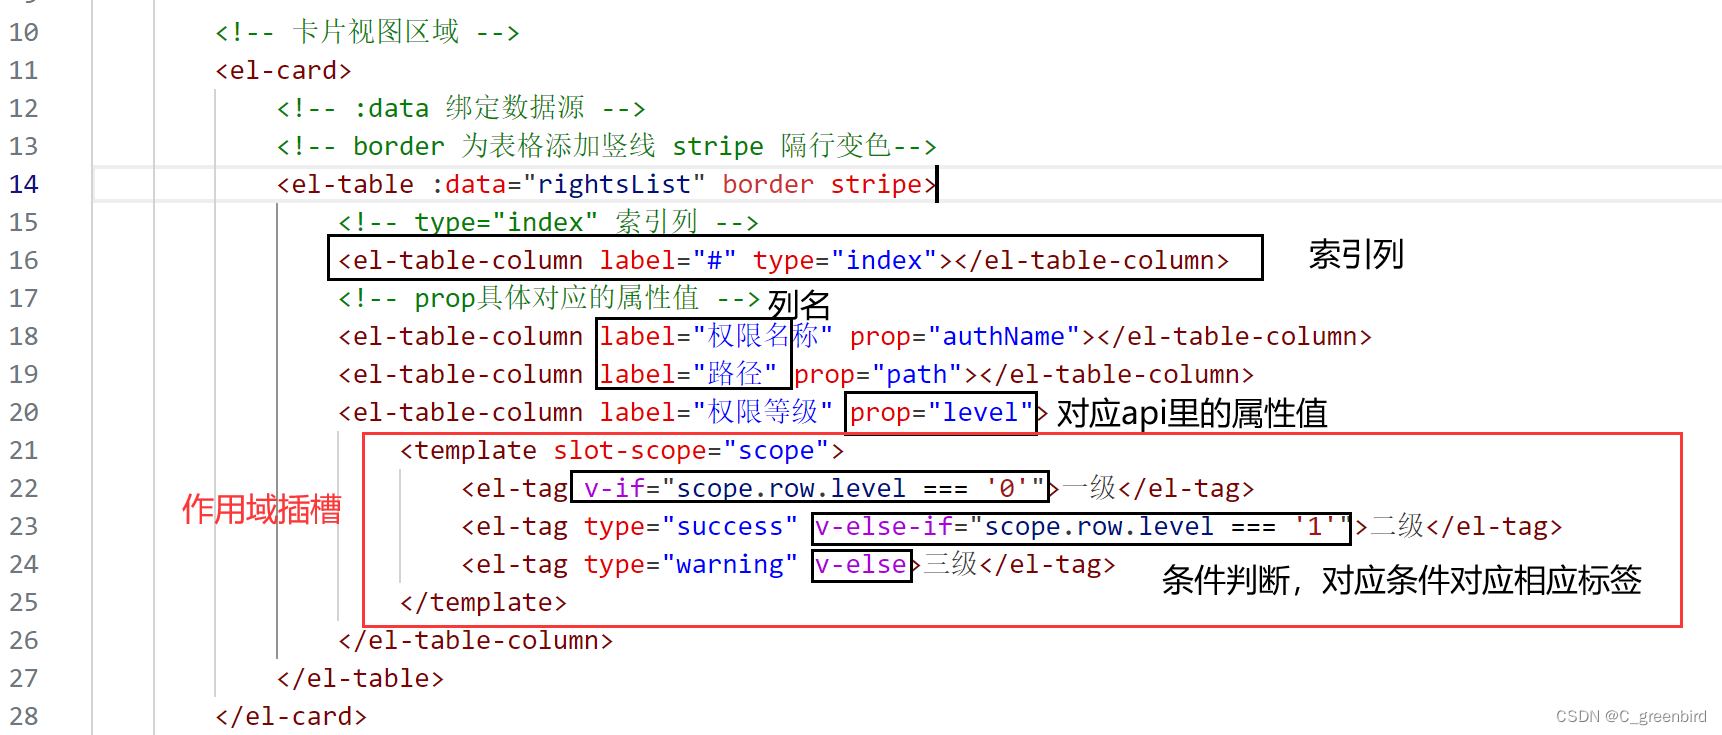This screenshot has width=1722, height=735.
Task: Click the prop具体对应的属性值 comment
Action: tap(549, 298)
